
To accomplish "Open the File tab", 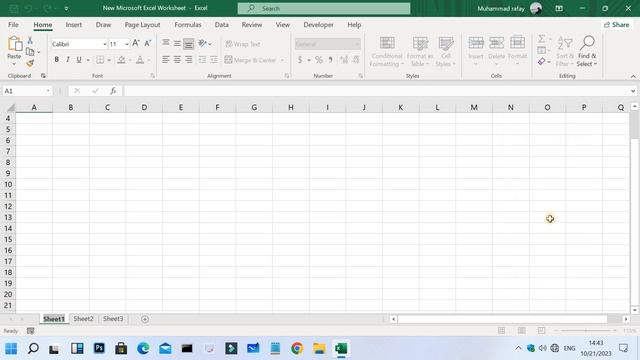I will (13, 24).
